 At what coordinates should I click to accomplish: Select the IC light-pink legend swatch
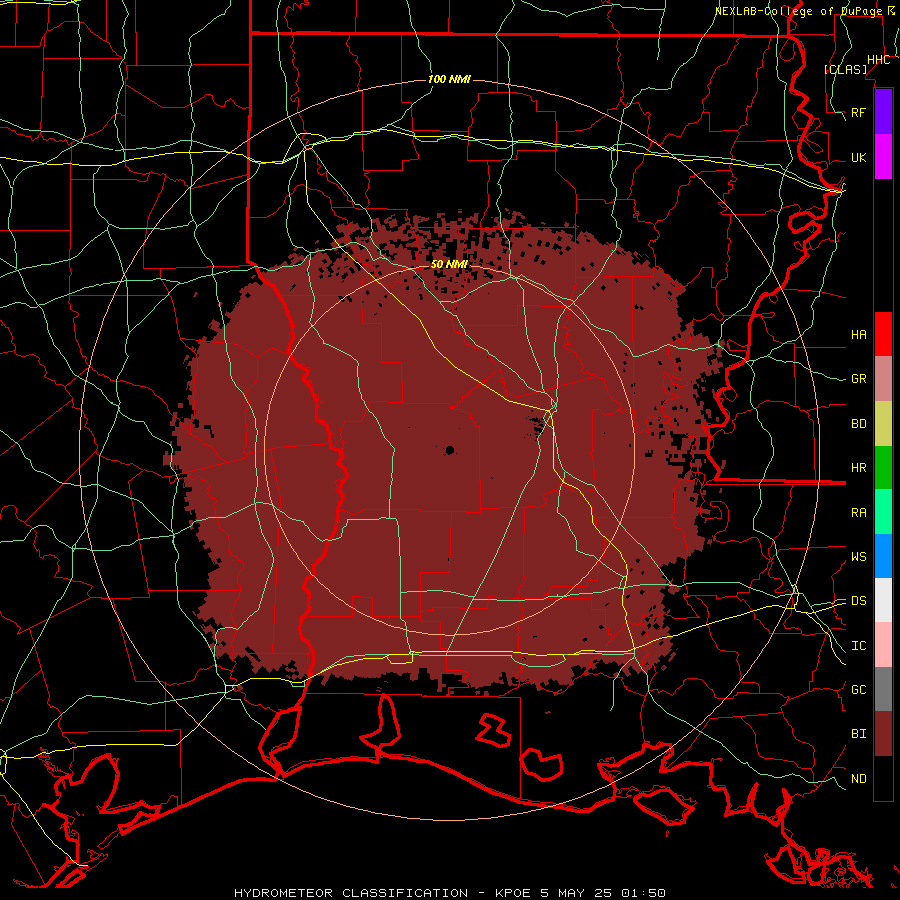(883, 645)
